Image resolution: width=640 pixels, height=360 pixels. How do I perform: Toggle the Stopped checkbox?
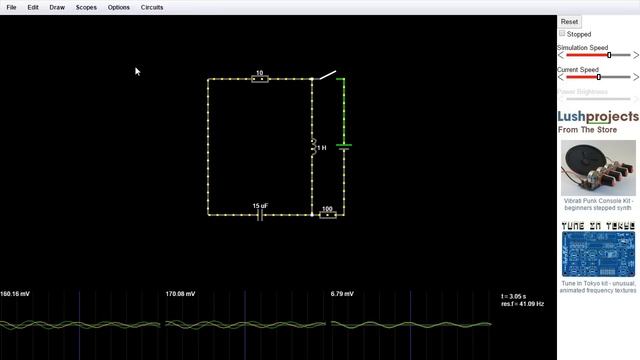(562, 33)
